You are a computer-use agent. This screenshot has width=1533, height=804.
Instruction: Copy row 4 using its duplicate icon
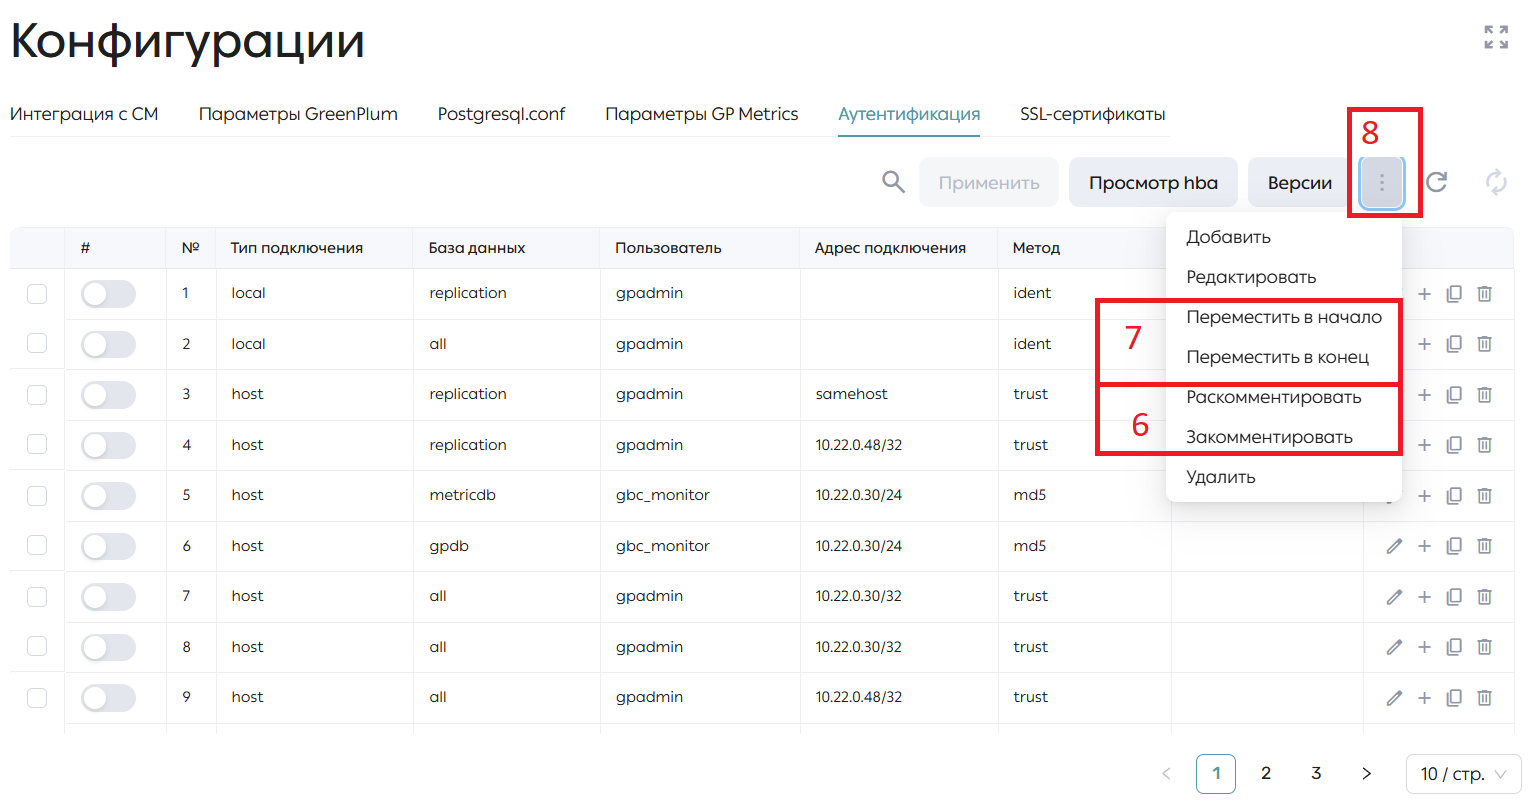pos(1454,445)
